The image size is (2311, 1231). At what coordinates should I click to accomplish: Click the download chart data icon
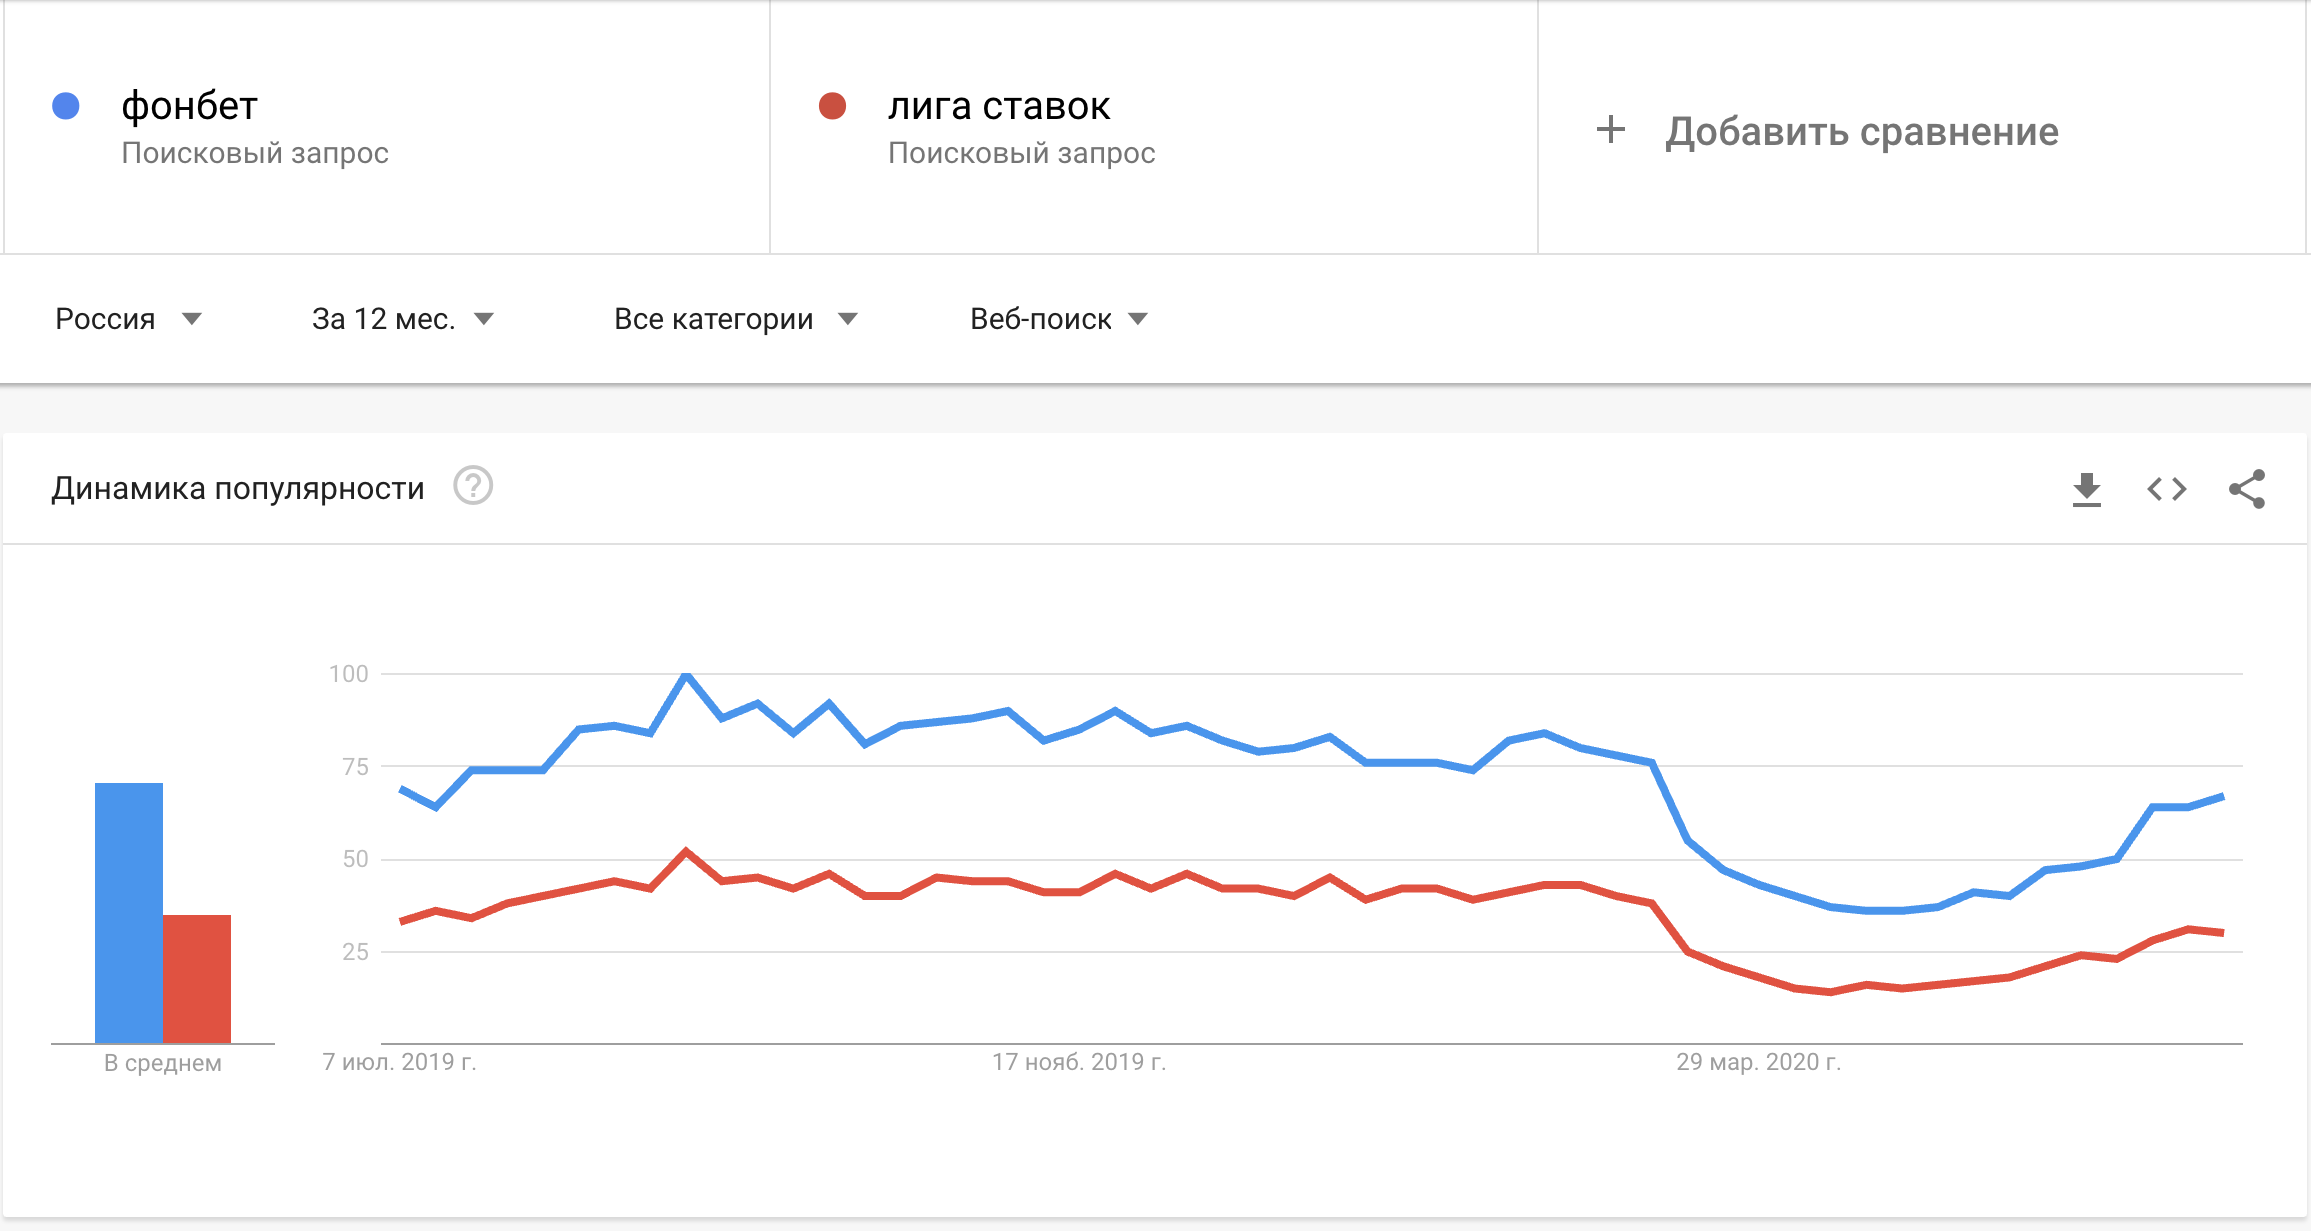coord(2086,490)
